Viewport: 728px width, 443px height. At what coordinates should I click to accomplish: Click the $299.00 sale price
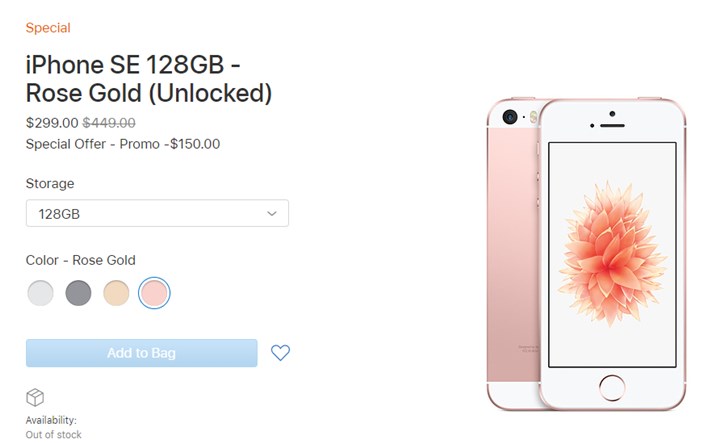[x=51, y=123]
